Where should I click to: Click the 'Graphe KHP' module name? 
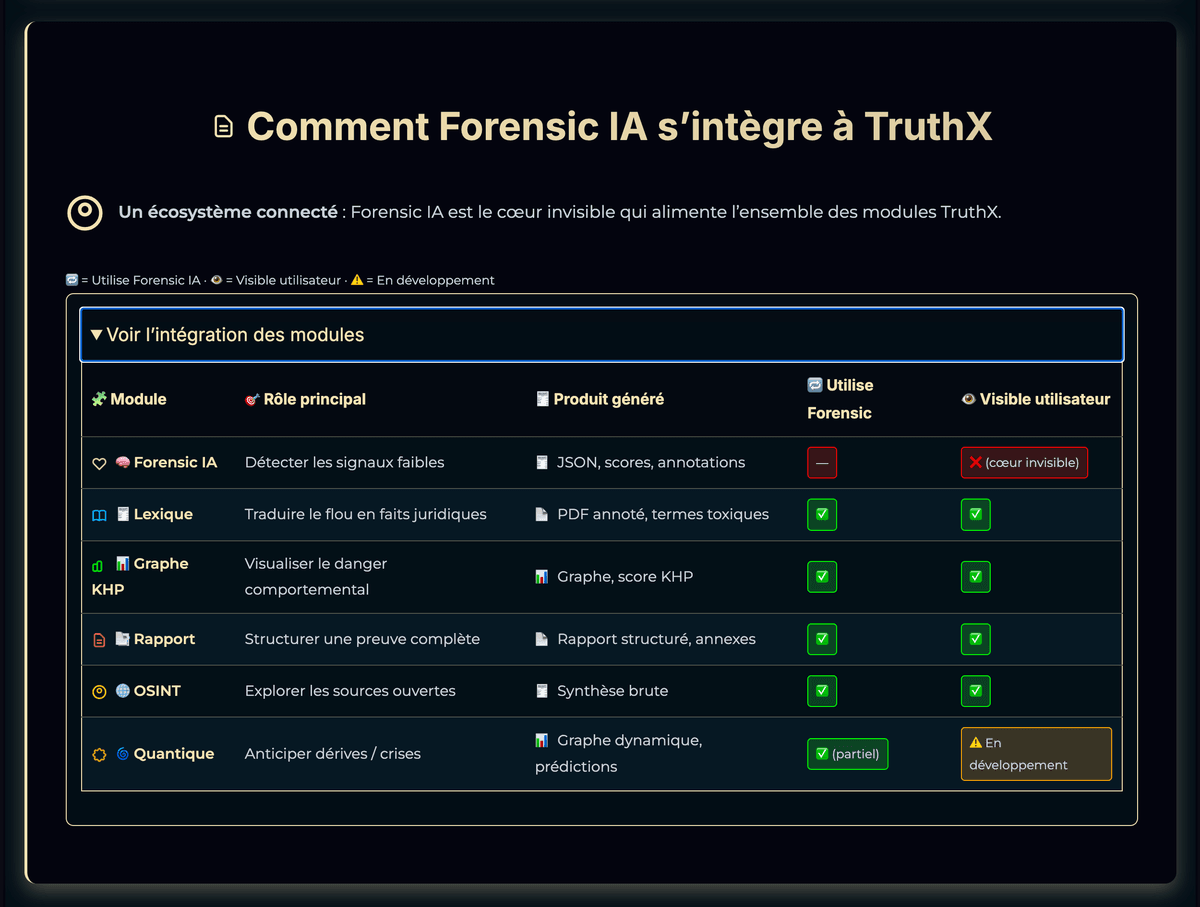pyautogui.click(x=140, y=577)
